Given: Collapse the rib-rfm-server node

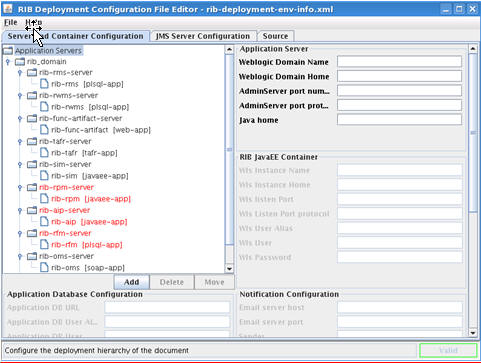Looking at the screenshot, I should coord(20,234).
